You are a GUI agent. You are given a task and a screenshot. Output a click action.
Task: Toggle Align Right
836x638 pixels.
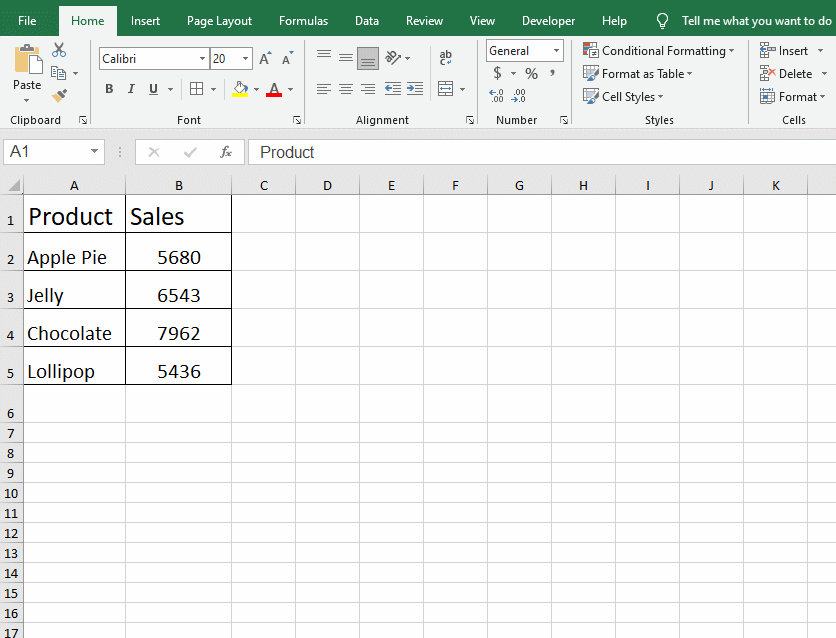tap(368, 88)
